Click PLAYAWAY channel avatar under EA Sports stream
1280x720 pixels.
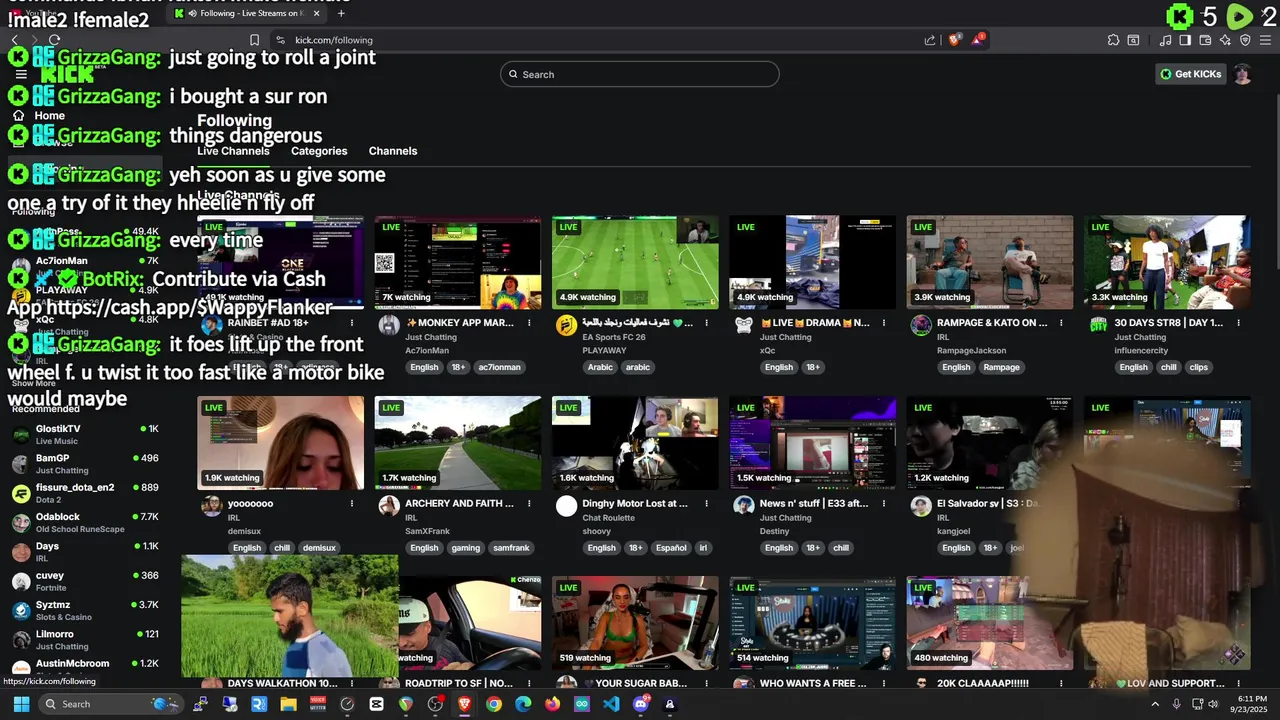[566, 324]
